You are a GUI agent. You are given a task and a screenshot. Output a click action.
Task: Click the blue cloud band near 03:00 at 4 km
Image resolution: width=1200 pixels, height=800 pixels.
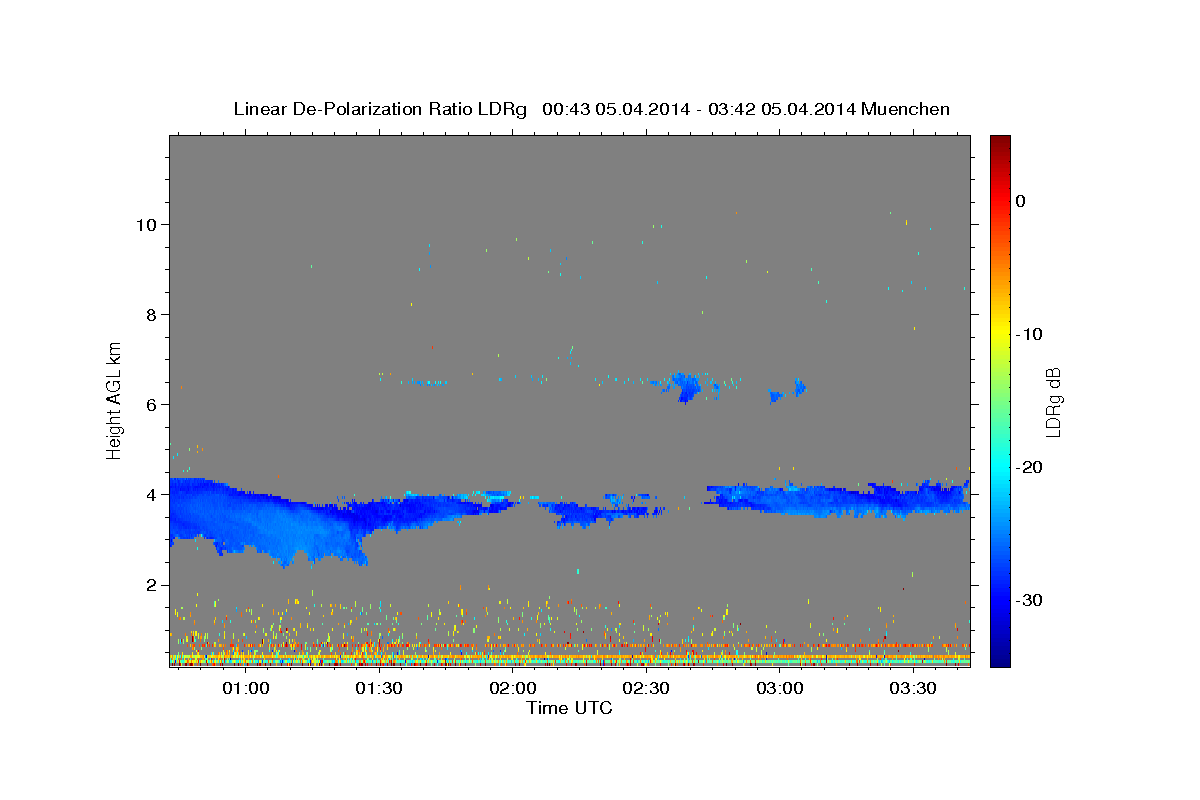(x=838, y=499)
